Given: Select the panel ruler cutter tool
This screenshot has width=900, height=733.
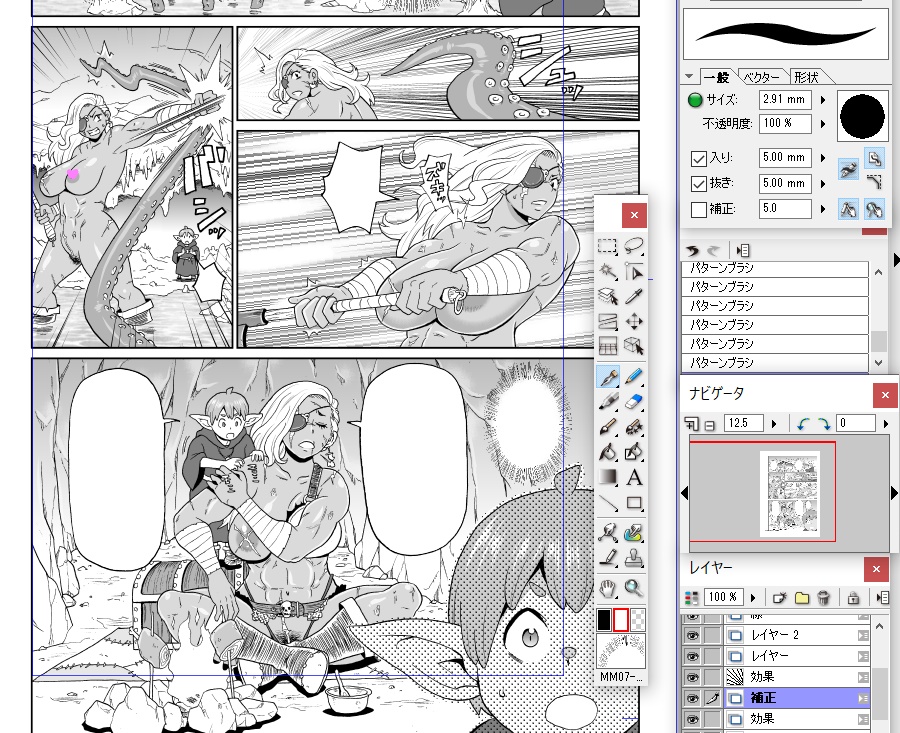Looking at the screenshot, I should coord(607,321).
